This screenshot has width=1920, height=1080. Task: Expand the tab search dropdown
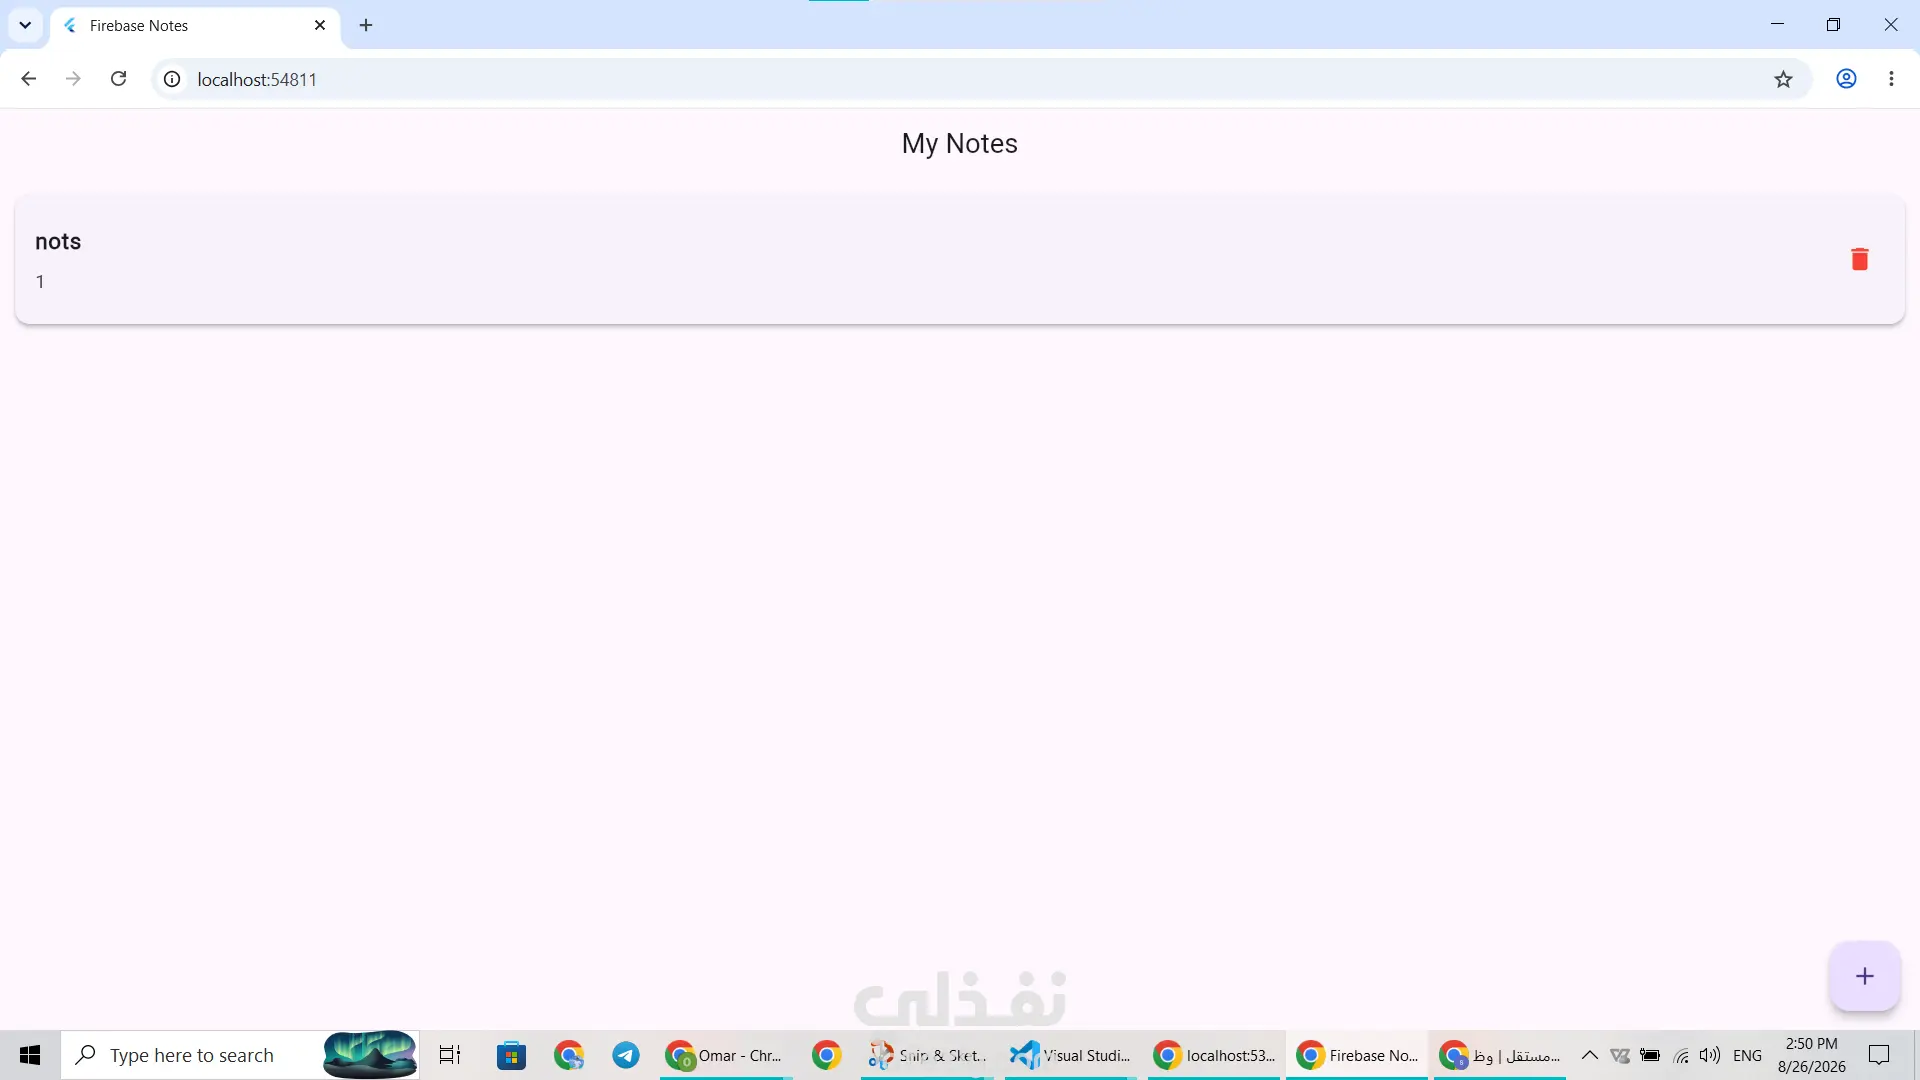[x=25, y=25]
